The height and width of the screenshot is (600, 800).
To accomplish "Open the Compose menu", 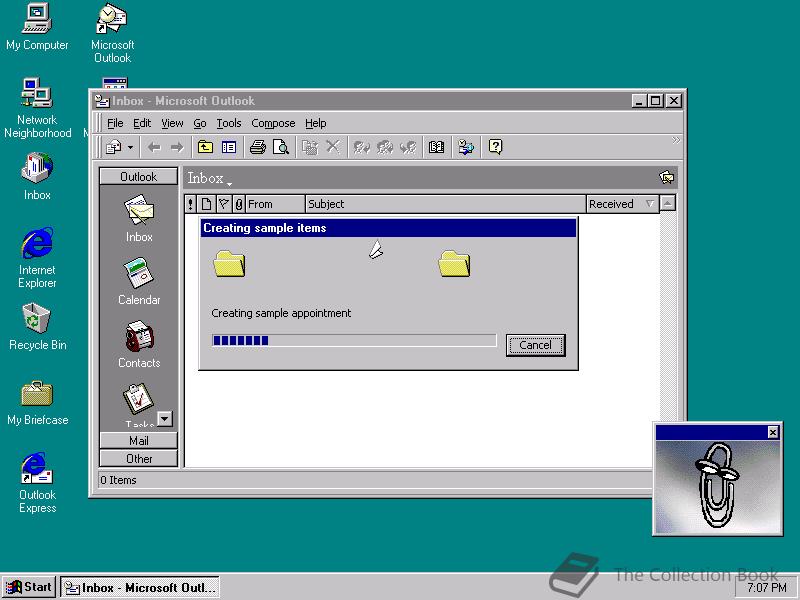I will [x=273, y=123].
